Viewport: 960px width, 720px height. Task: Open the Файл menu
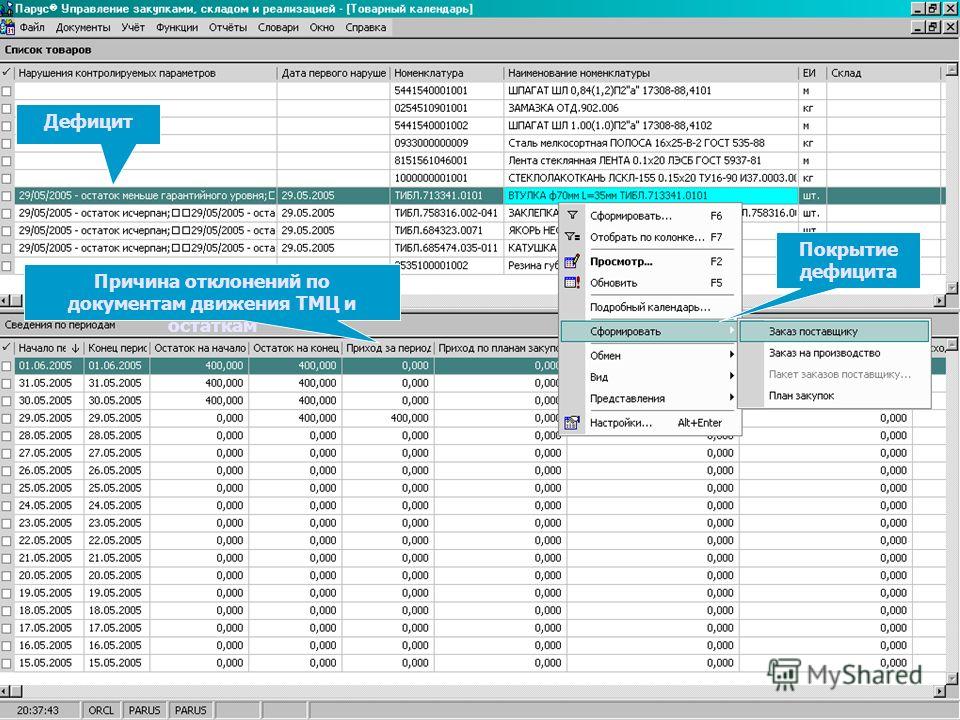(32, 28)
